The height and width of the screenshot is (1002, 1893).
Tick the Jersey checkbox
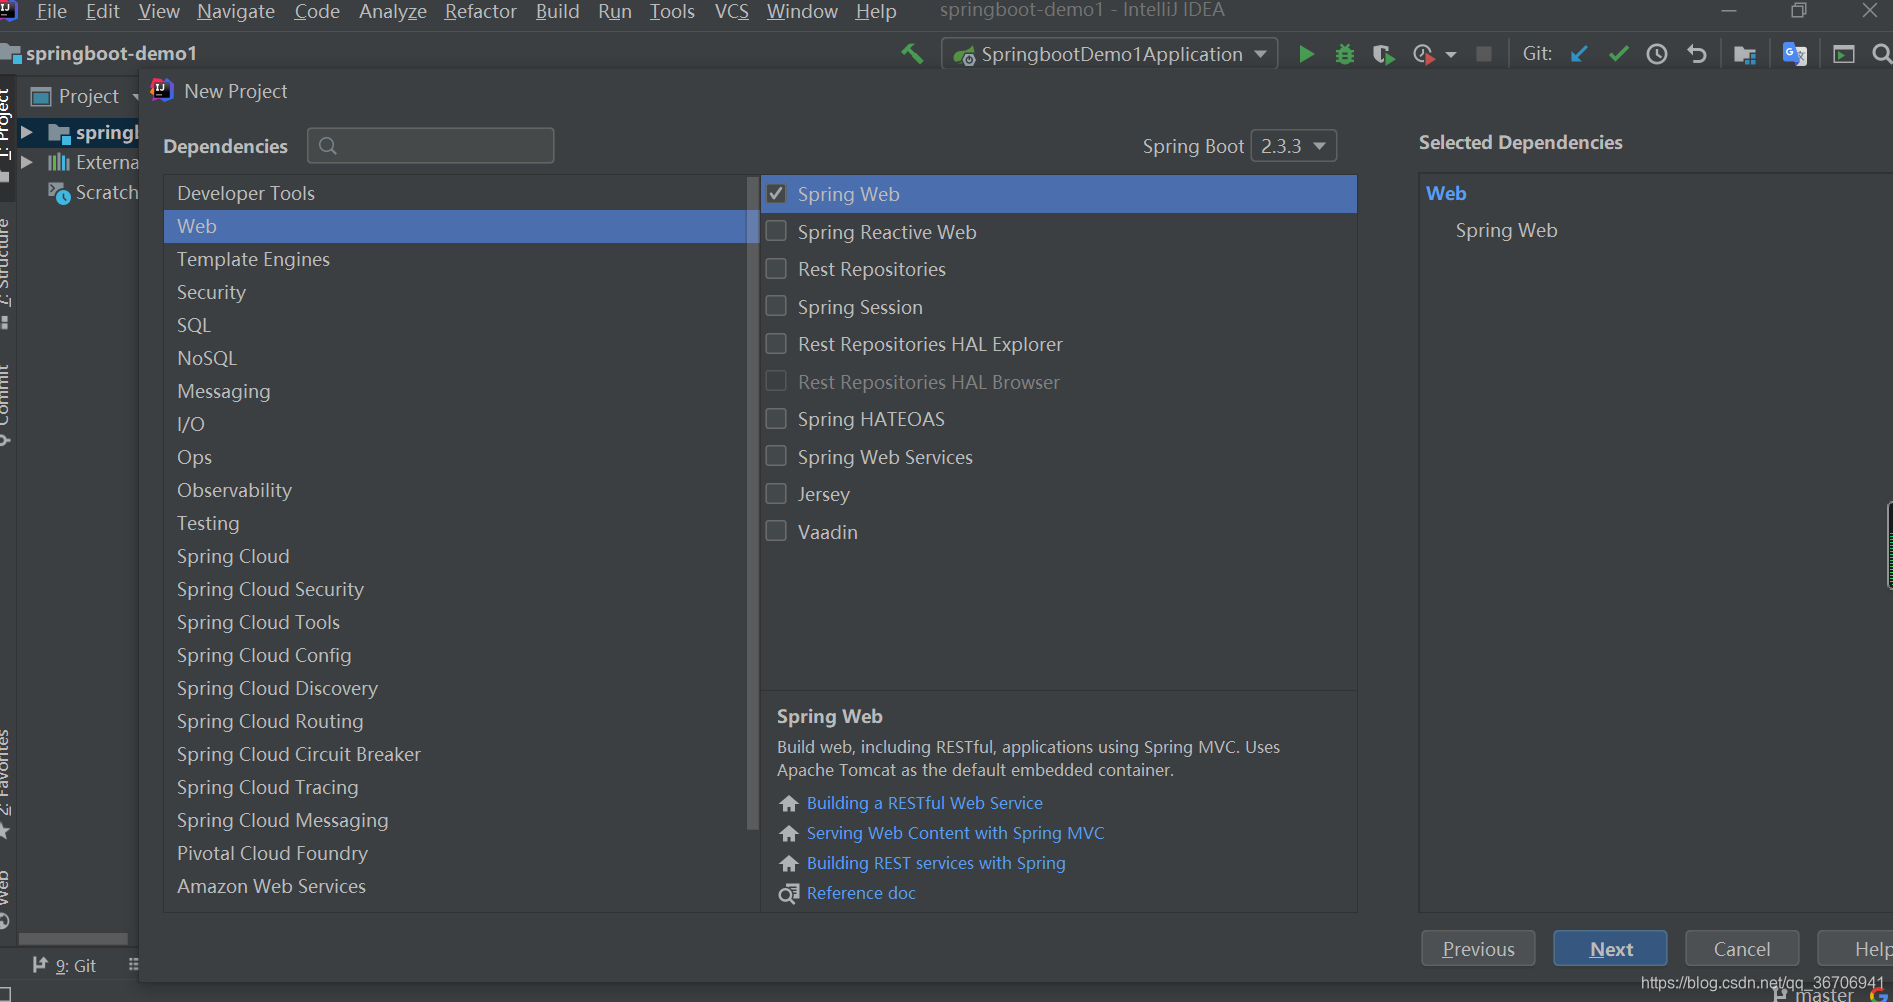click(x=776, y=494)
